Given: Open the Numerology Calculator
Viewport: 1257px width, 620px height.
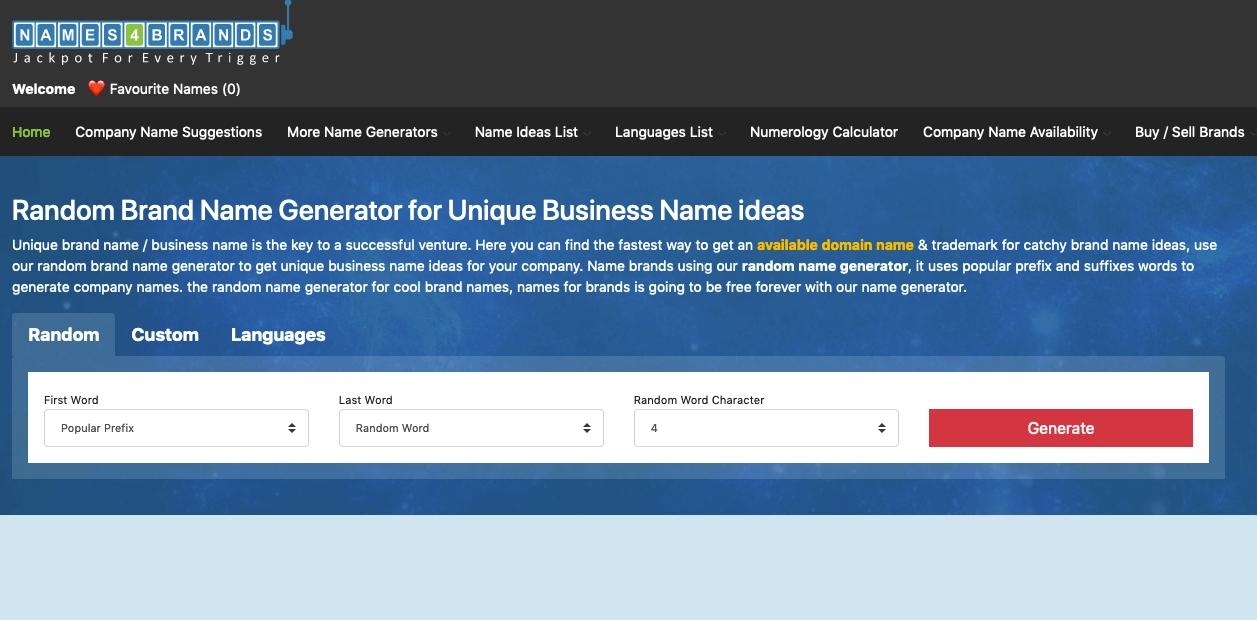Looking at the screenshot, I should point(823,131).
